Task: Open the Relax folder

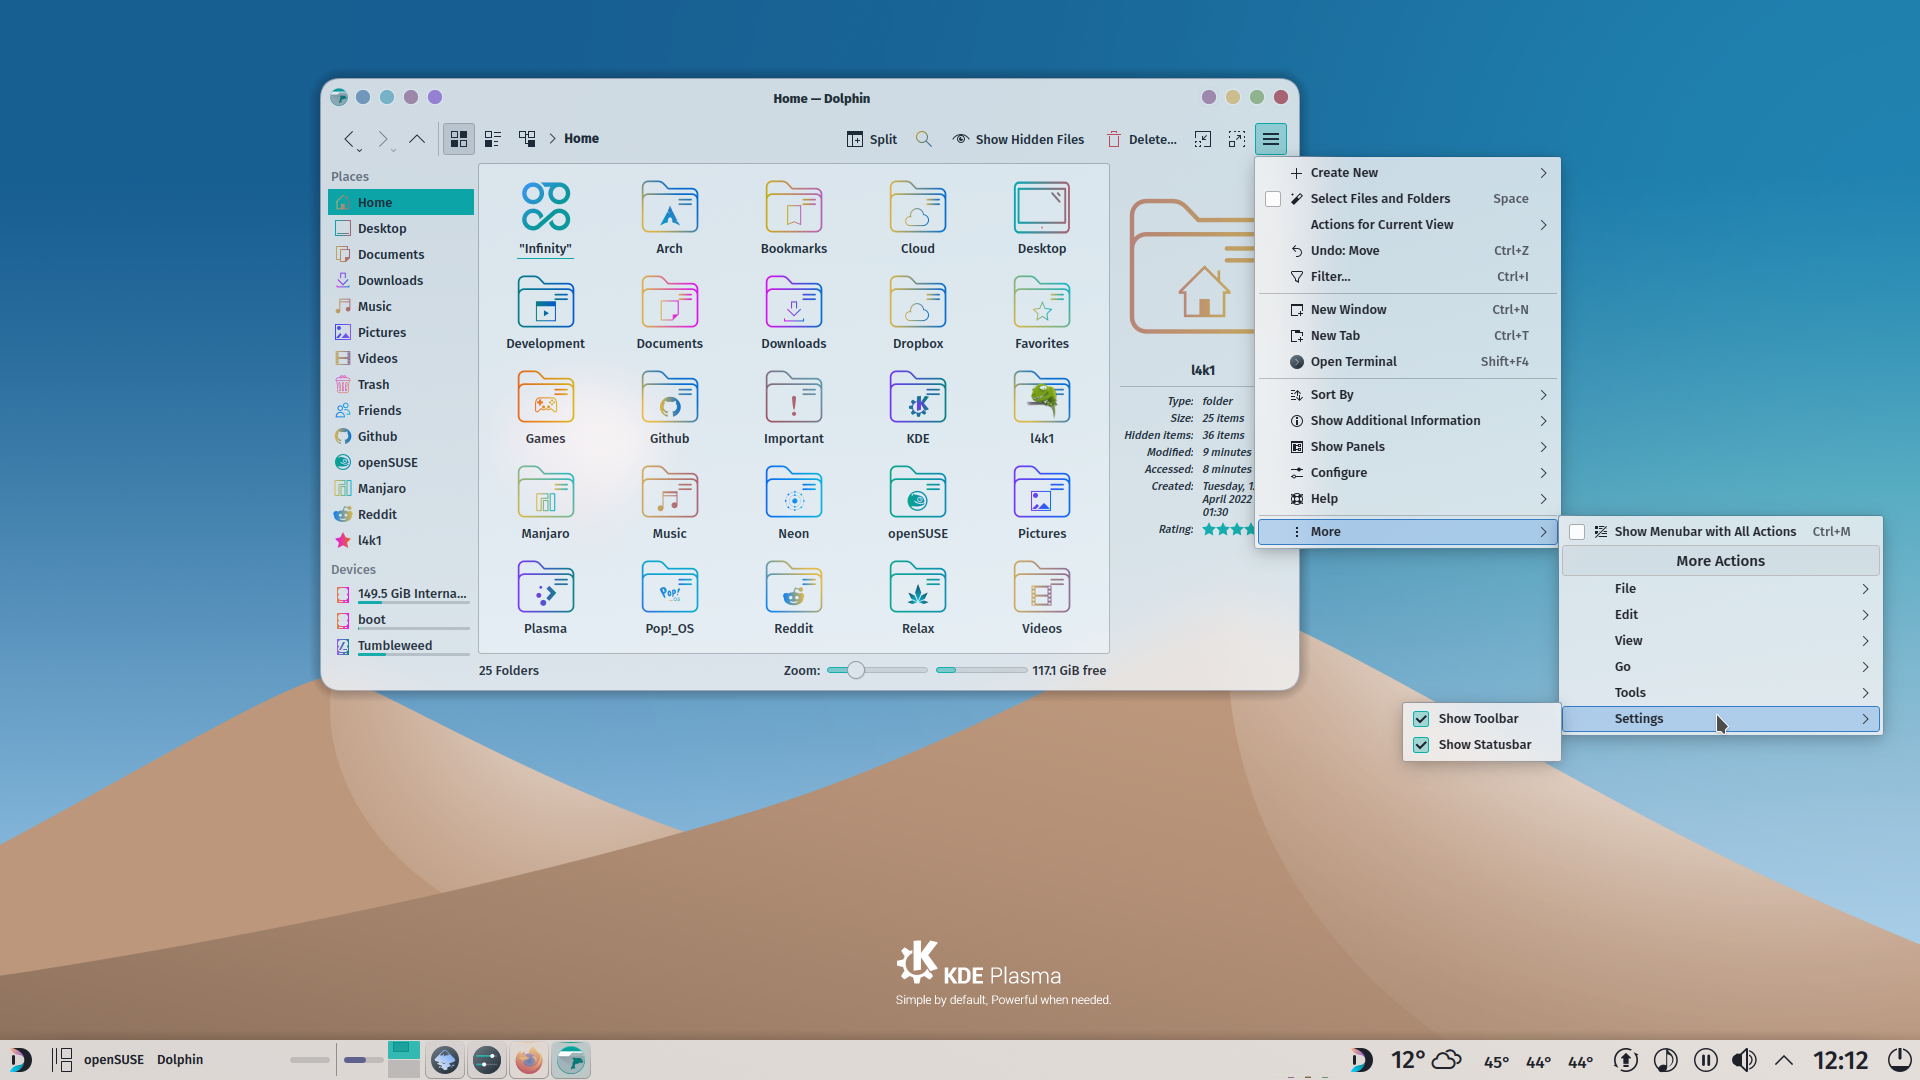Action: coord(918,586)
